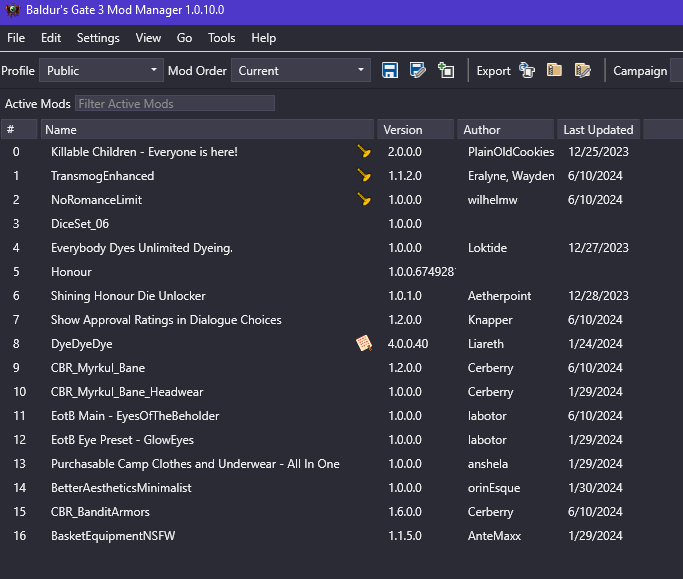Image resolution: width=683 pixels, height=579 pixels.
Task: Open the Profile dropdown showing Public
Action: pyautogui.click(x=101, y=70)
